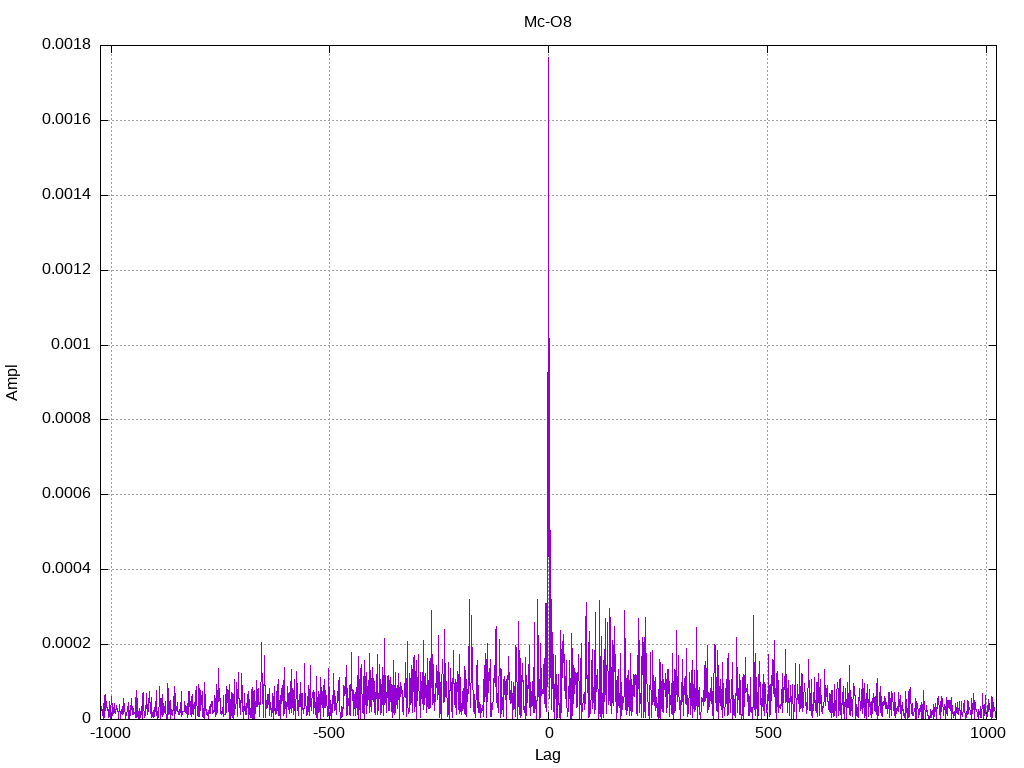Click the 0.0014 y-axis tick label
The width and height of the screenshot is (1024, 768).
66,195
